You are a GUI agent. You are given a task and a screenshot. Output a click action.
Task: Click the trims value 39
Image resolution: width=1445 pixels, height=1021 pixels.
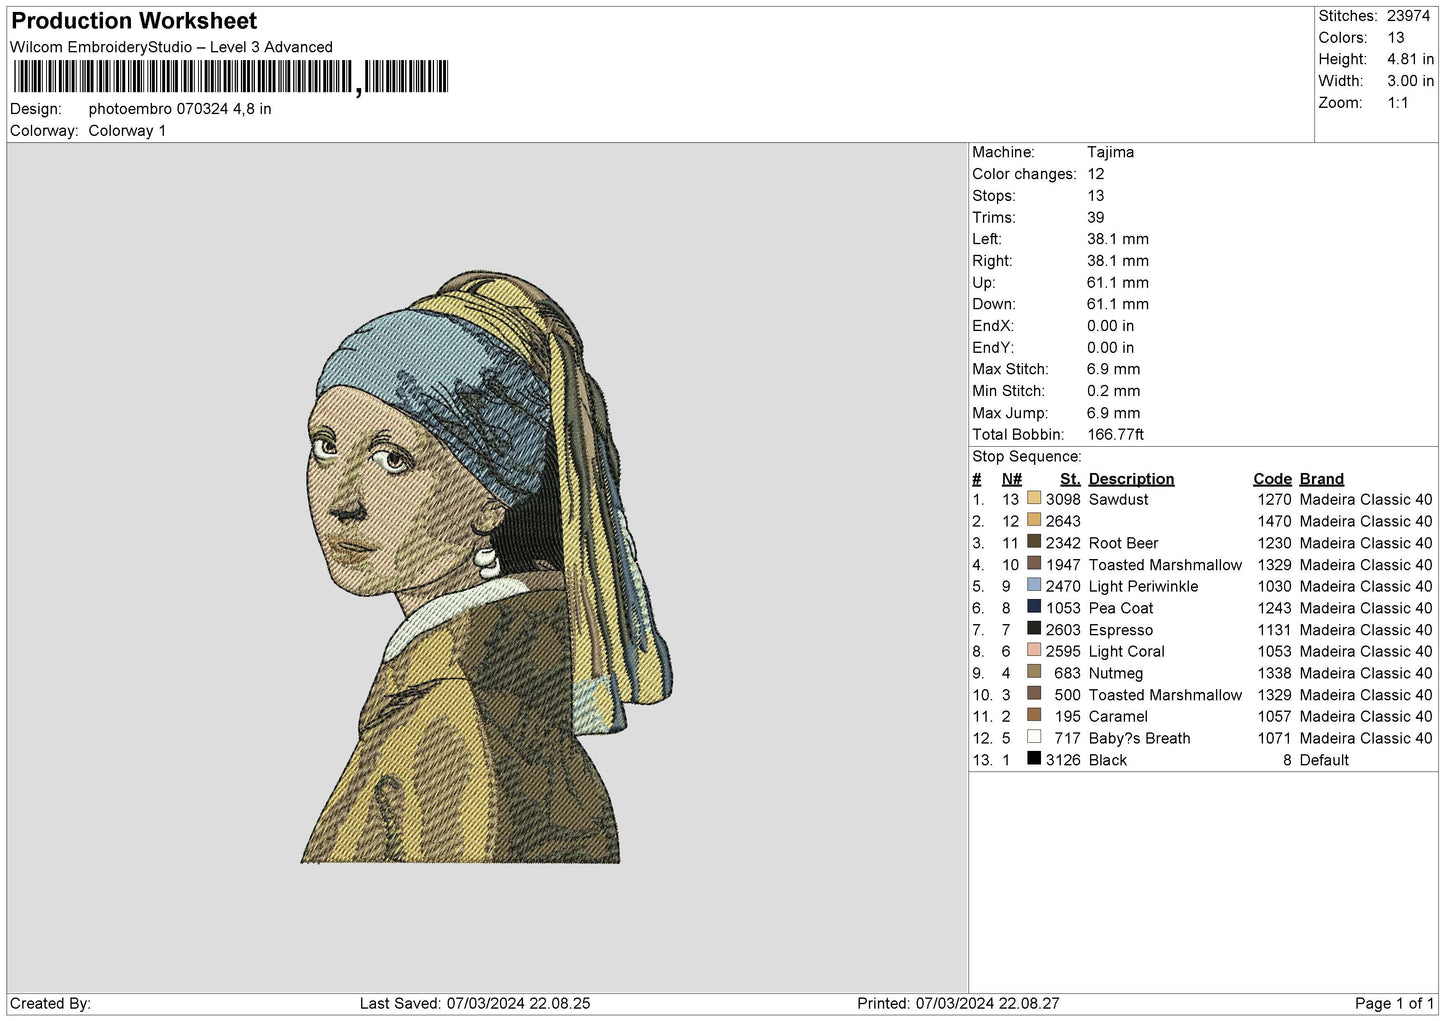point(1096,217)
